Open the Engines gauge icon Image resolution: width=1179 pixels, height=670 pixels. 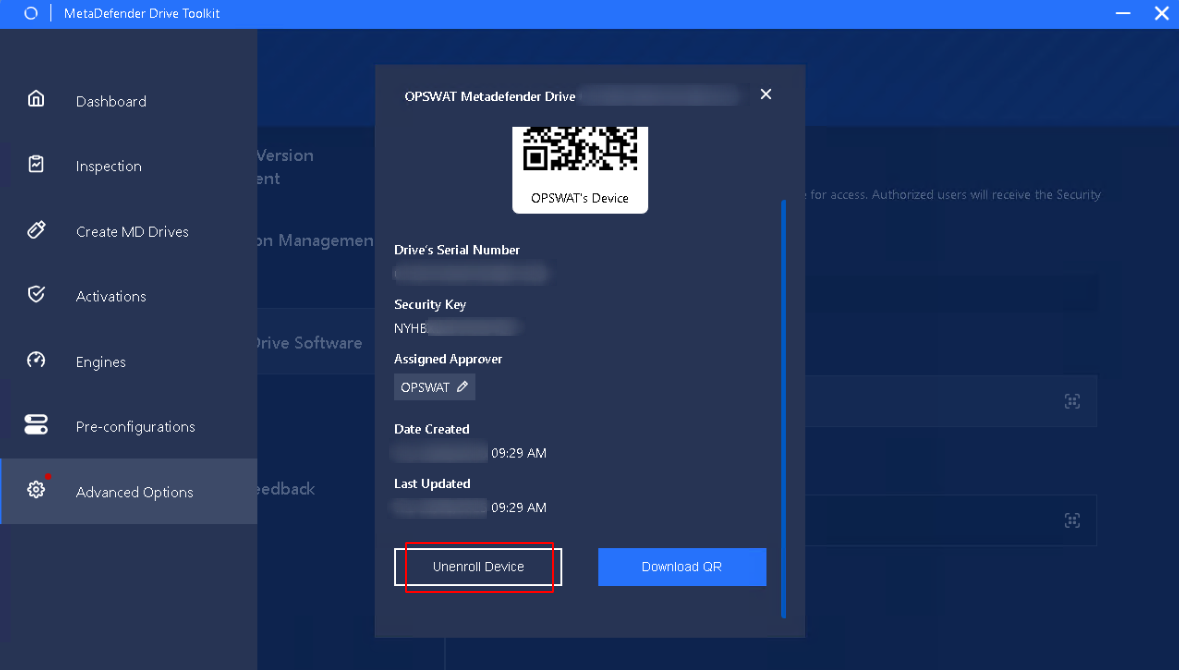[x=36, y=359]
